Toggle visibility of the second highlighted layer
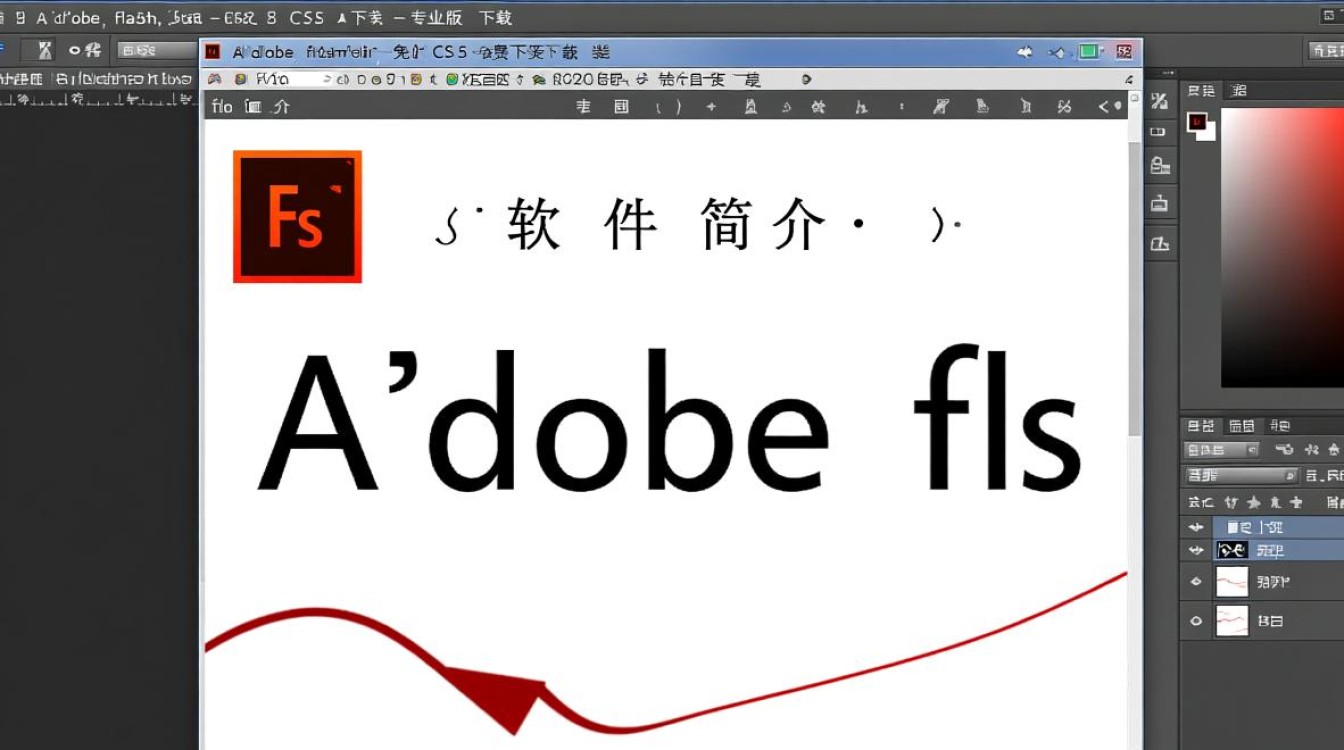The height and width of the screenshot is (750, 1344). [x=1196, y=550]
